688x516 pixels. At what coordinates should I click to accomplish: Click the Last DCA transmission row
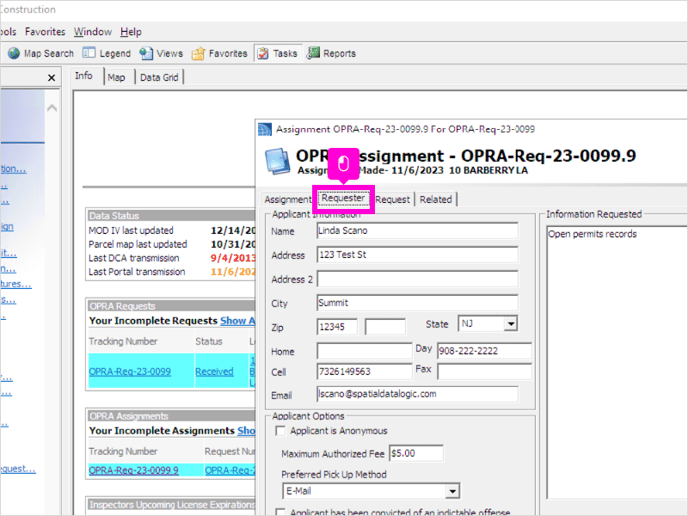point(171,258)
